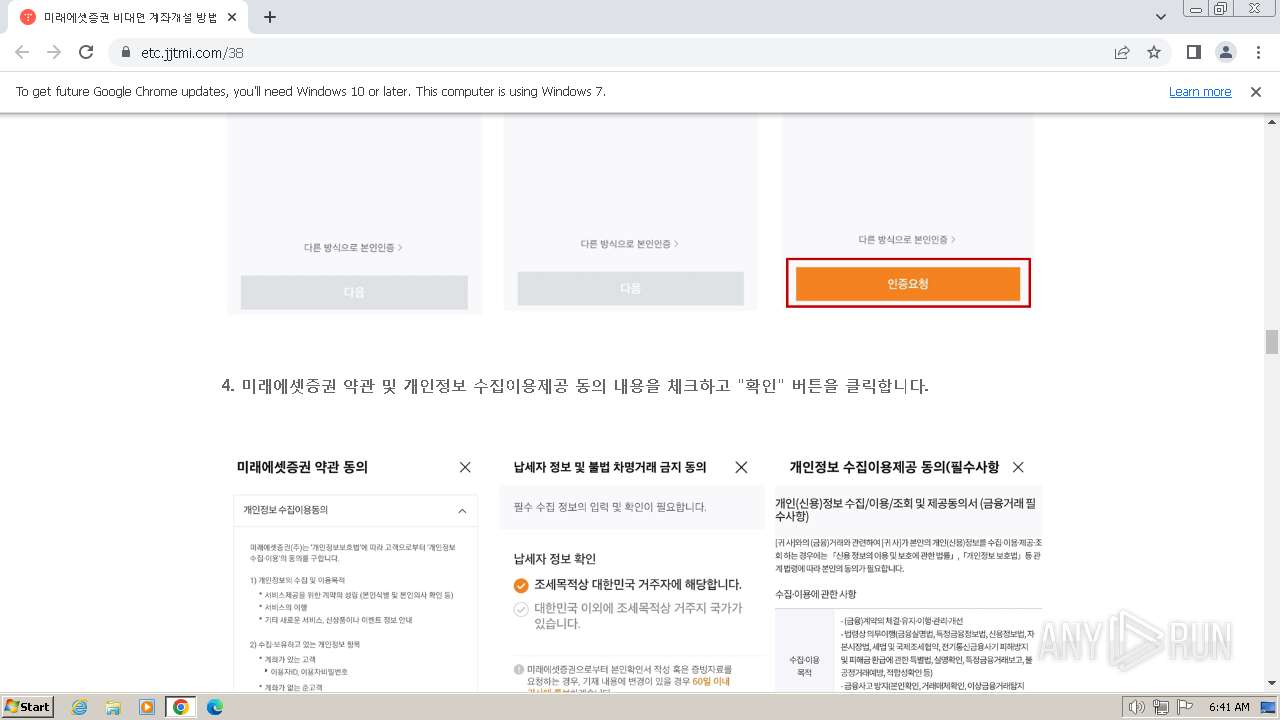View site information lock icon
The image size is (1280, 720).
126,52
